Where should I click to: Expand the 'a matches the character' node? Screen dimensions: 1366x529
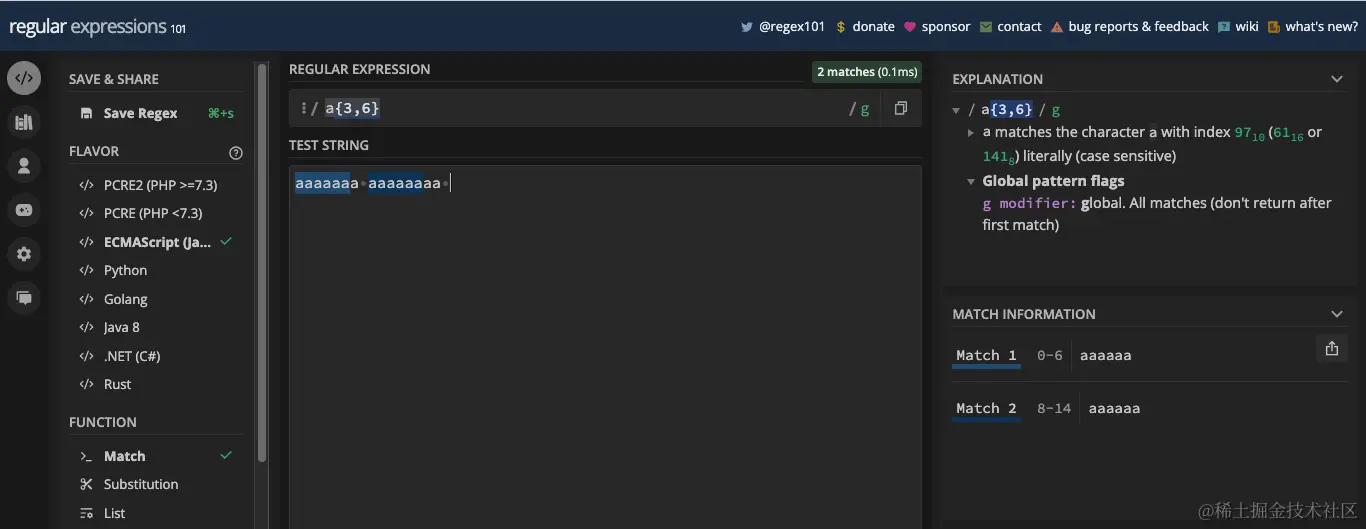tap(971, 132)
